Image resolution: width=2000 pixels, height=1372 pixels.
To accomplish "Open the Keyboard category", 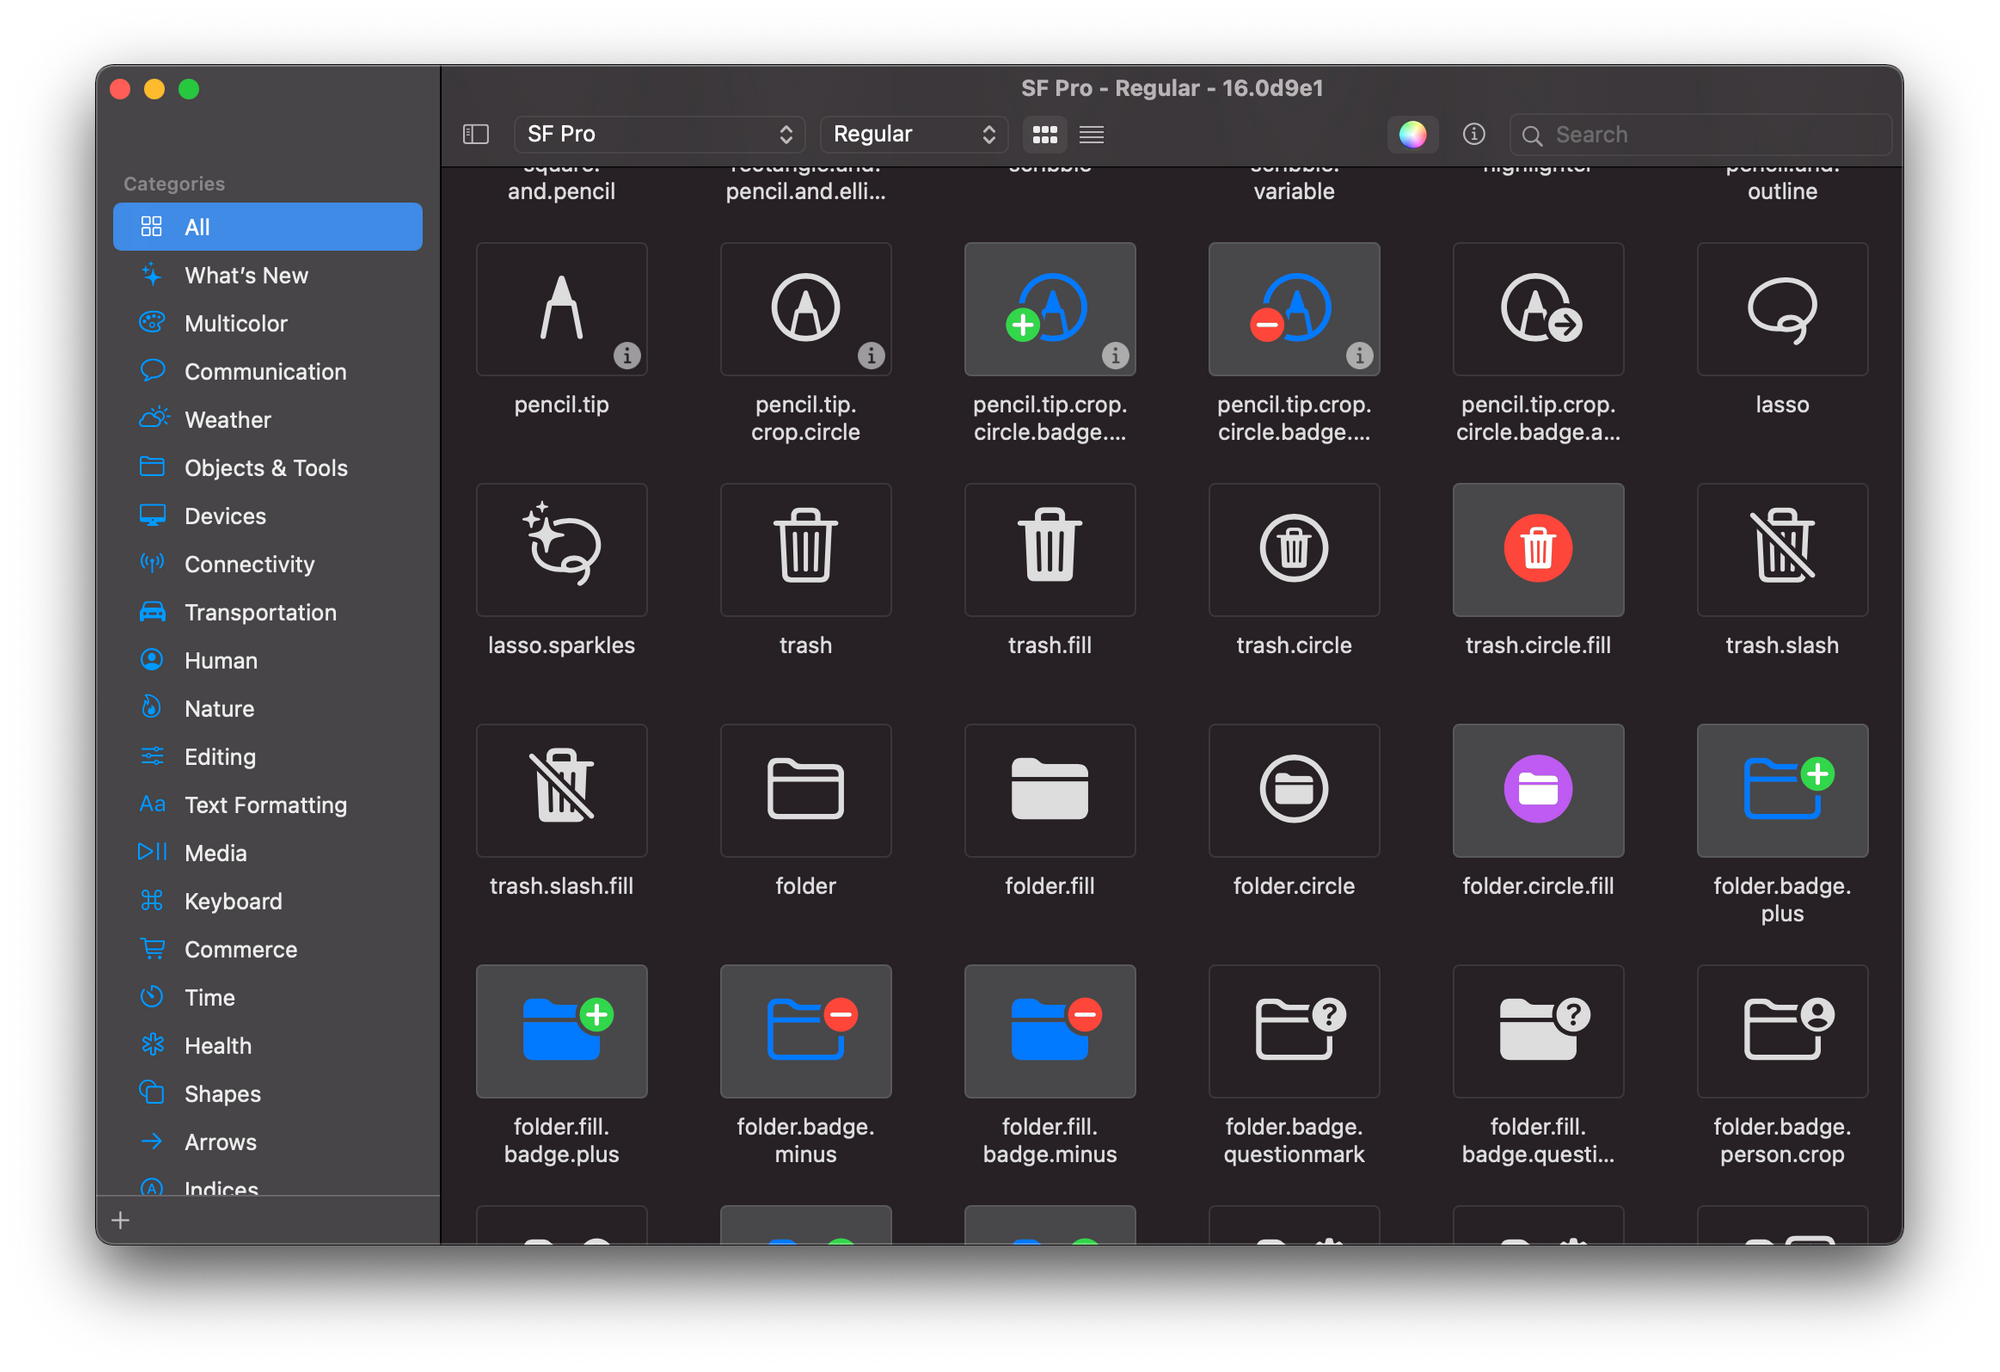I will (x=268, y=901).
